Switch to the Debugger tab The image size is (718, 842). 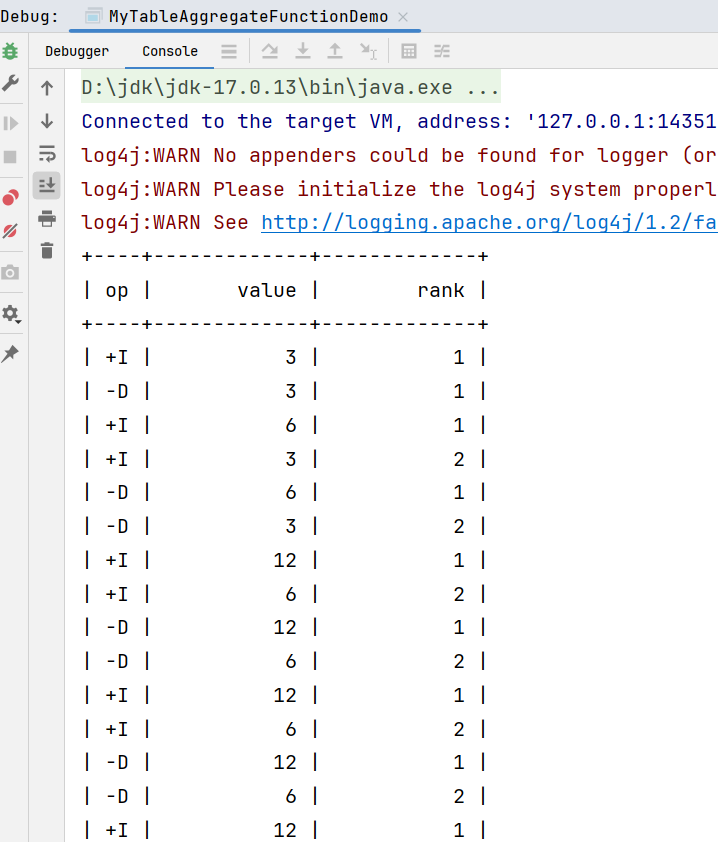(77, 52)
